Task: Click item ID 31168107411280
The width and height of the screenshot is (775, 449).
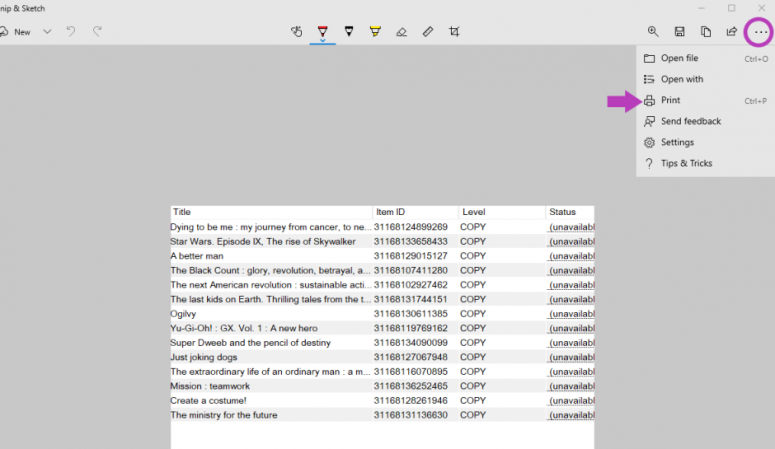Action: 411,270
